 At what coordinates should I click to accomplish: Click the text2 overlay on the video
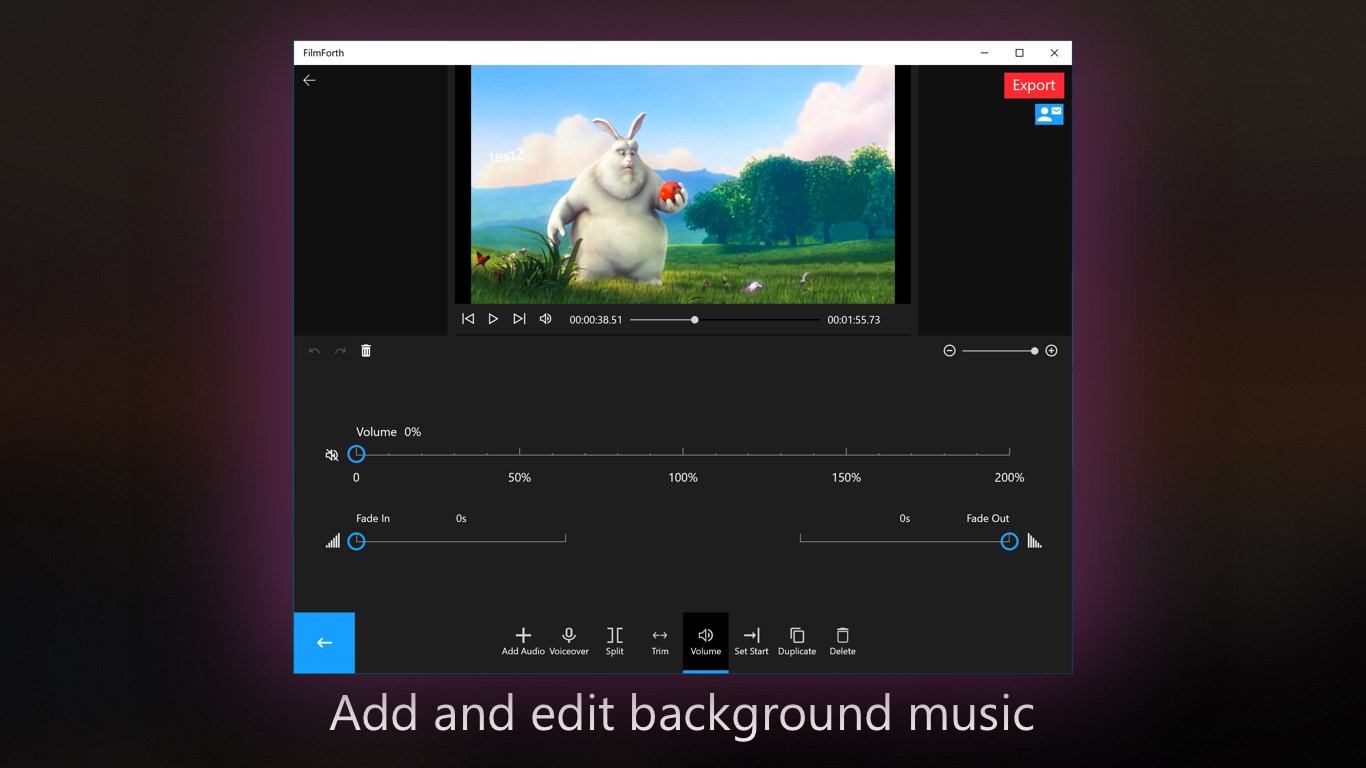(x=506, y=156)
